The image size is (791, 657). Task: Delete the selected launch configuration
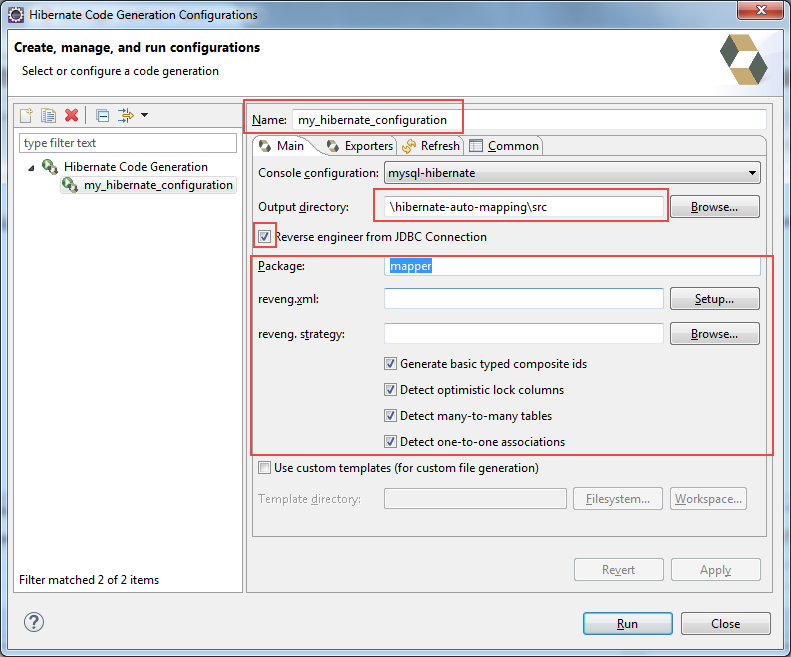71,116
